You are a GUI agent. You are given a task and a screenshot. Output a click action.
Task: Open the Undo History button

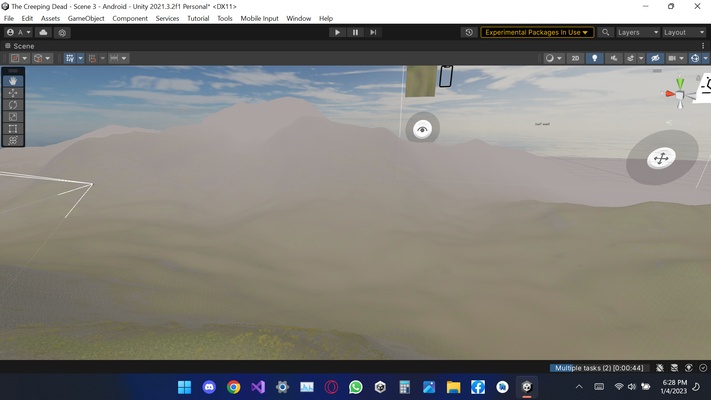pos(469,32)
